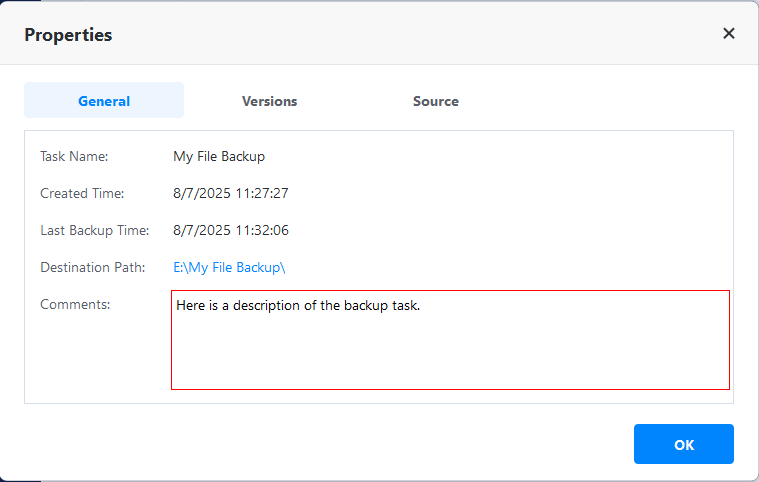Switch to the Source tab
The height and width of the screenshot is (482, 759).
tap(435, 101)
